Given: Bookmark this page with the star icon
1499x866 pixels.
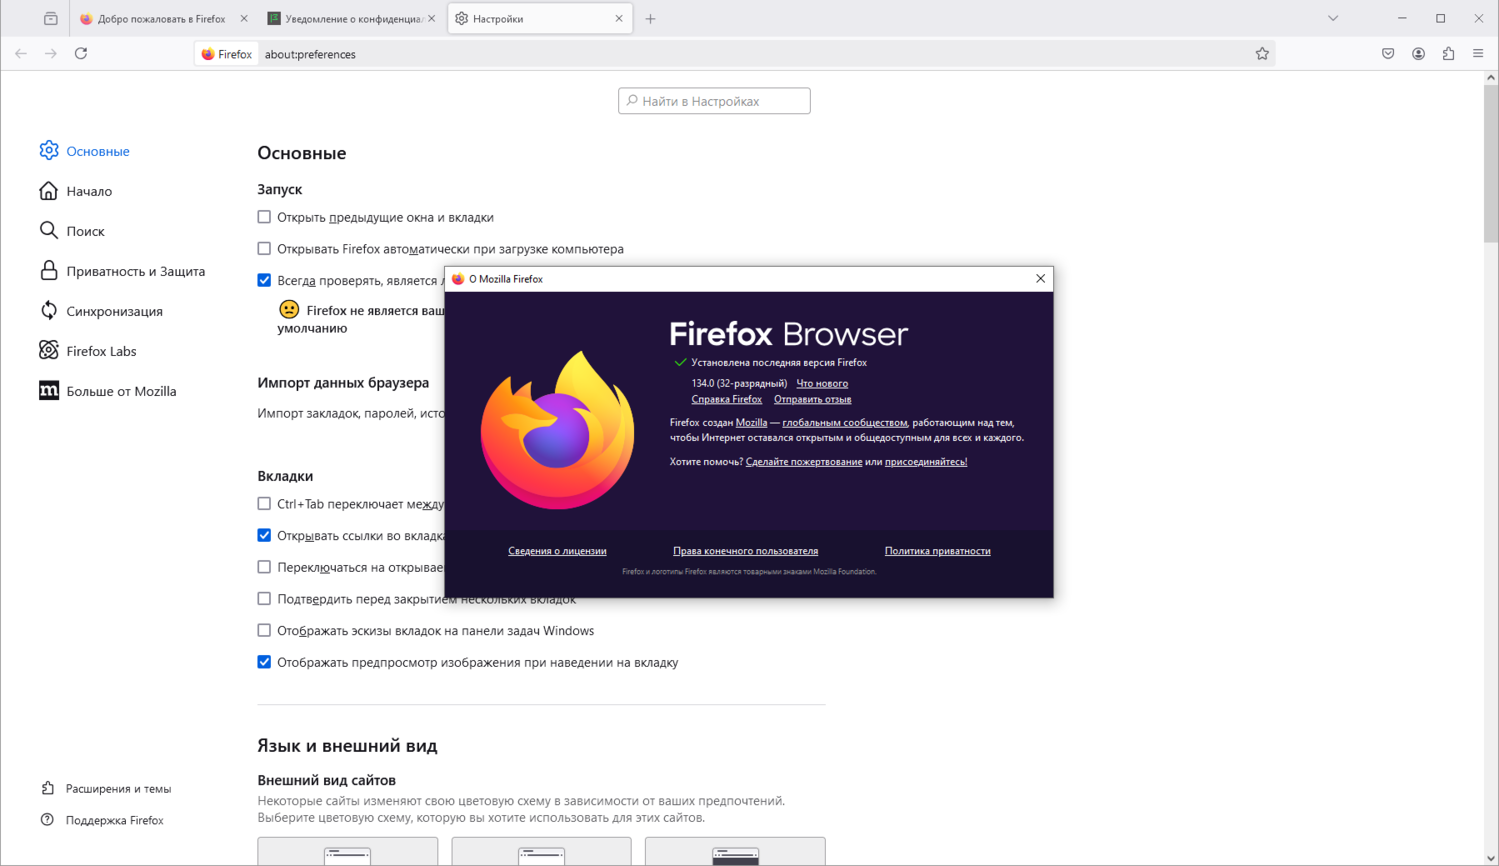Looking at the screenshot, I should [x=1262, y=54].
